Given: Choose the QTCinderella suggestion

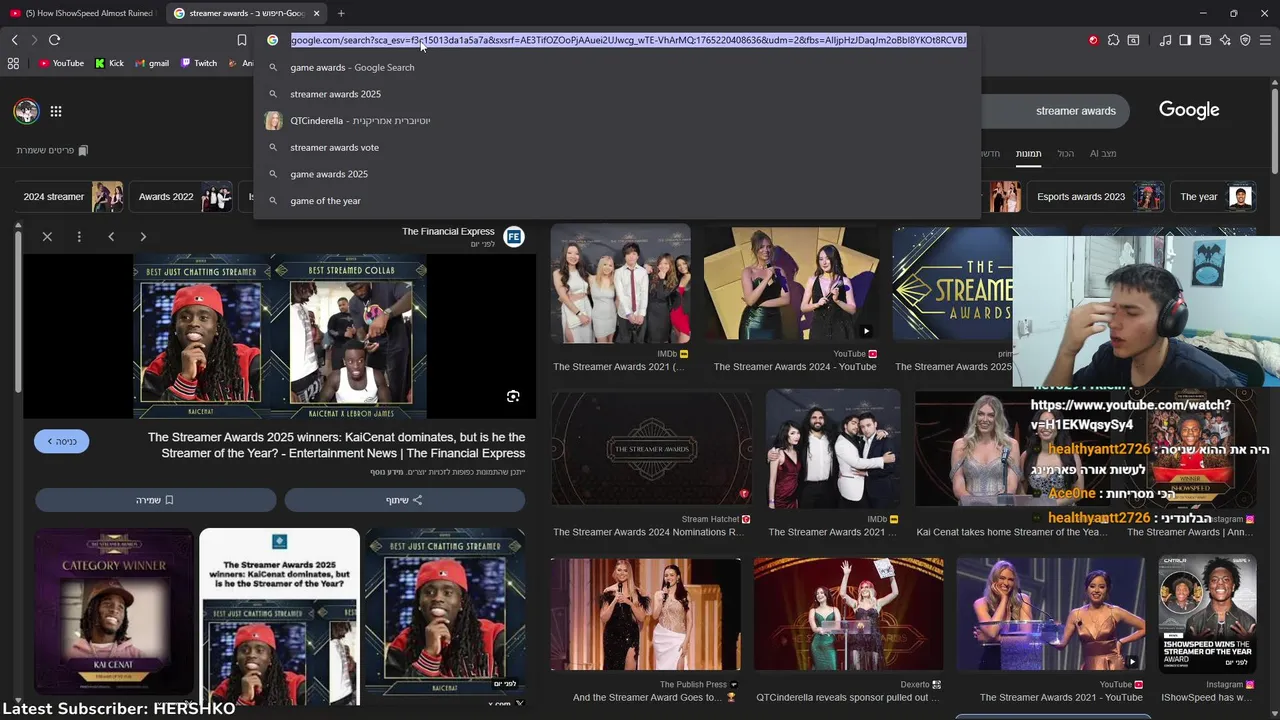Looking at the screenshot, I should tap(617, 121).
